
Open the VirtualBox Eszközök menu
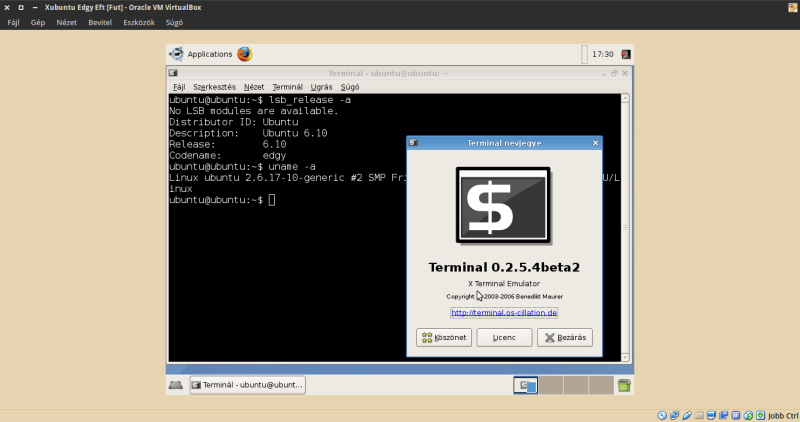click(138, 21)
